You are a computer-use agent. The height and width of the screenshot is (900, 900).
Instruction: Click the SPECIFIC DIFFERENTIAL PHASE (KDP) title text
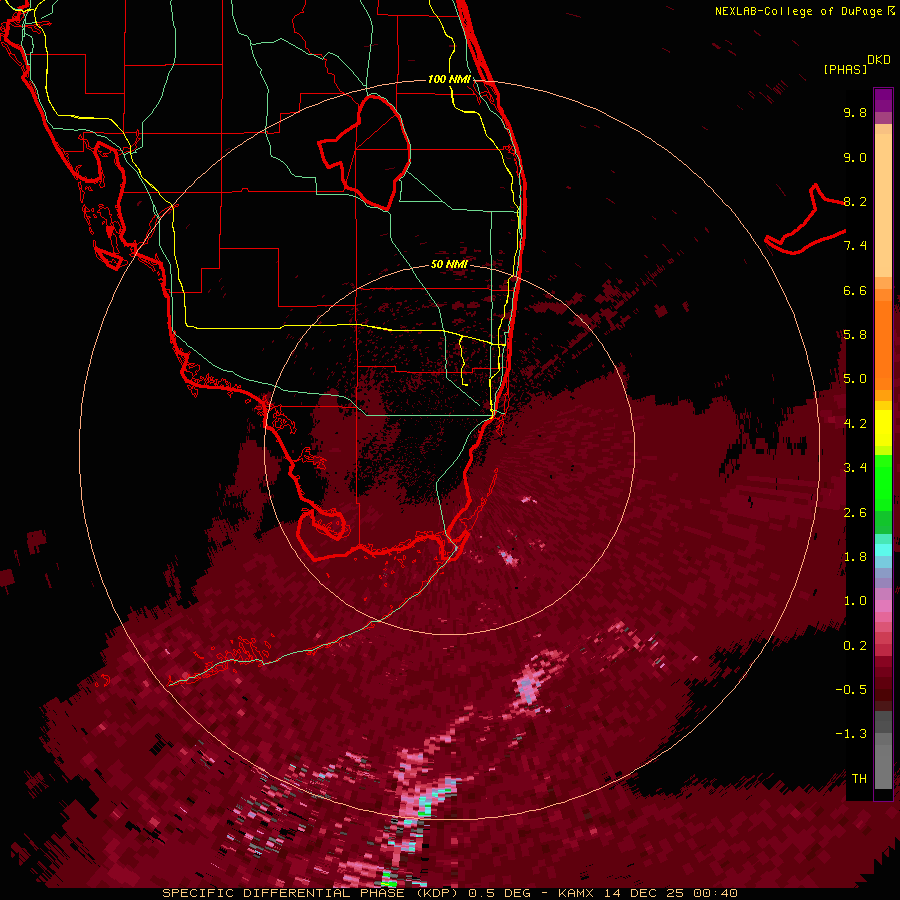click(x=311, y=893)
